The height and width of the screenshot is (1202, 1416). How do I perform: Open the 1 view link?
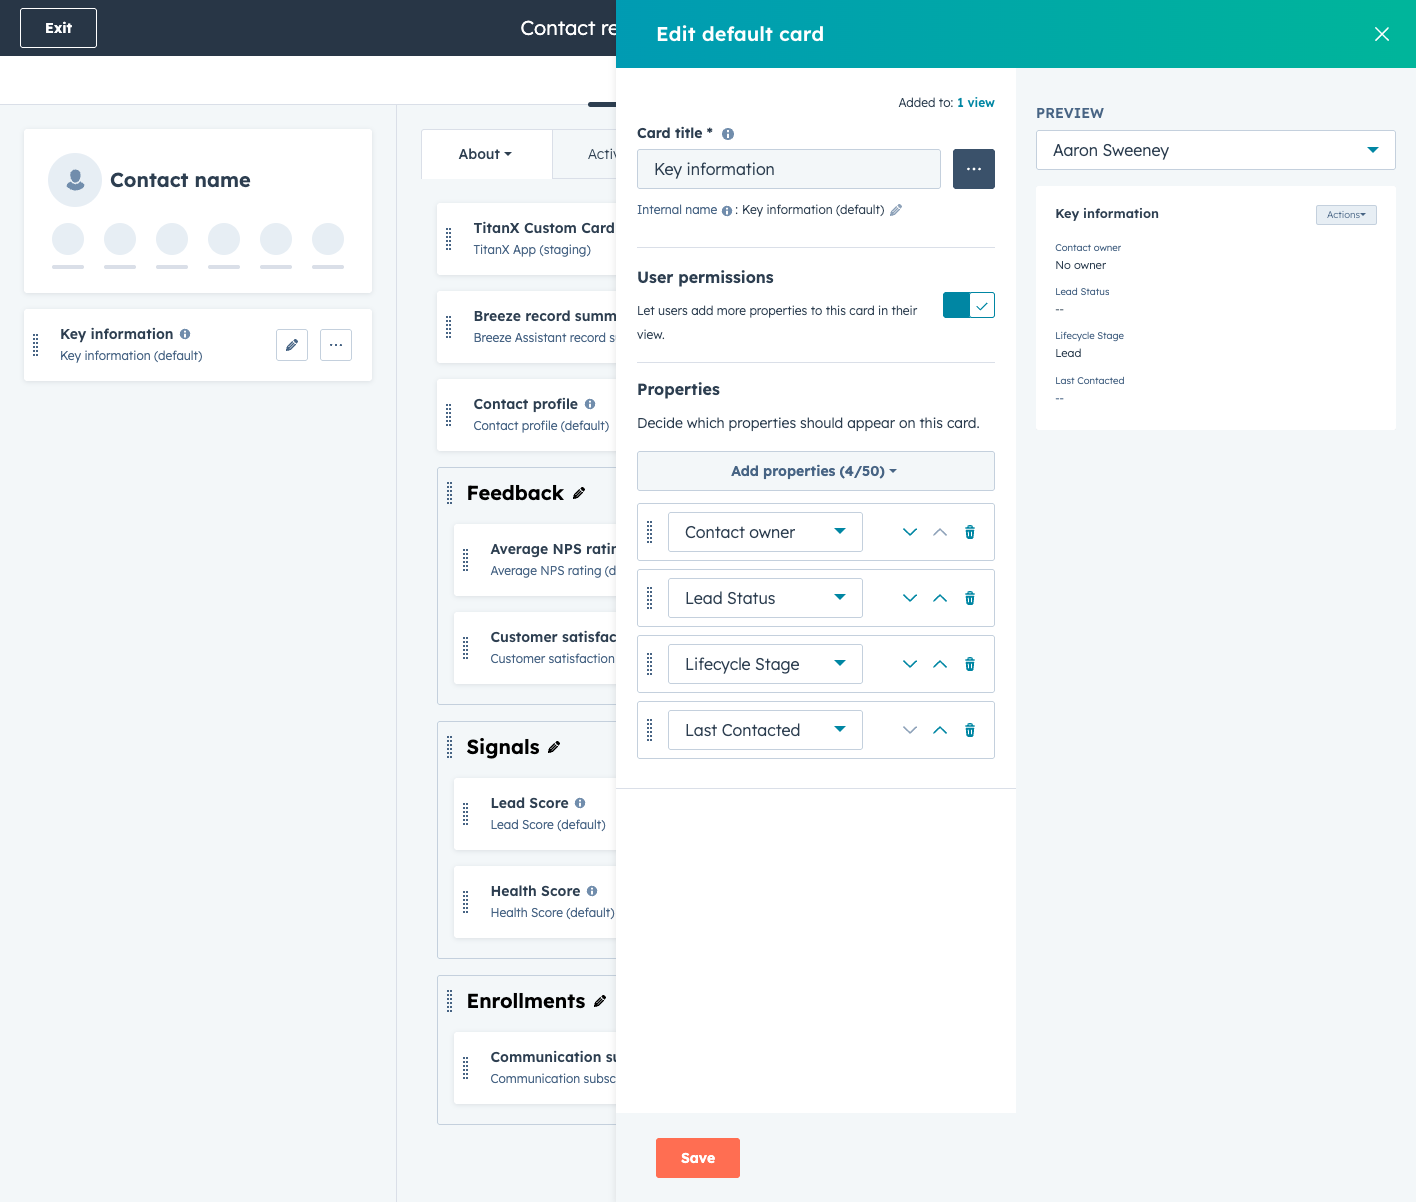pos(976,103)
